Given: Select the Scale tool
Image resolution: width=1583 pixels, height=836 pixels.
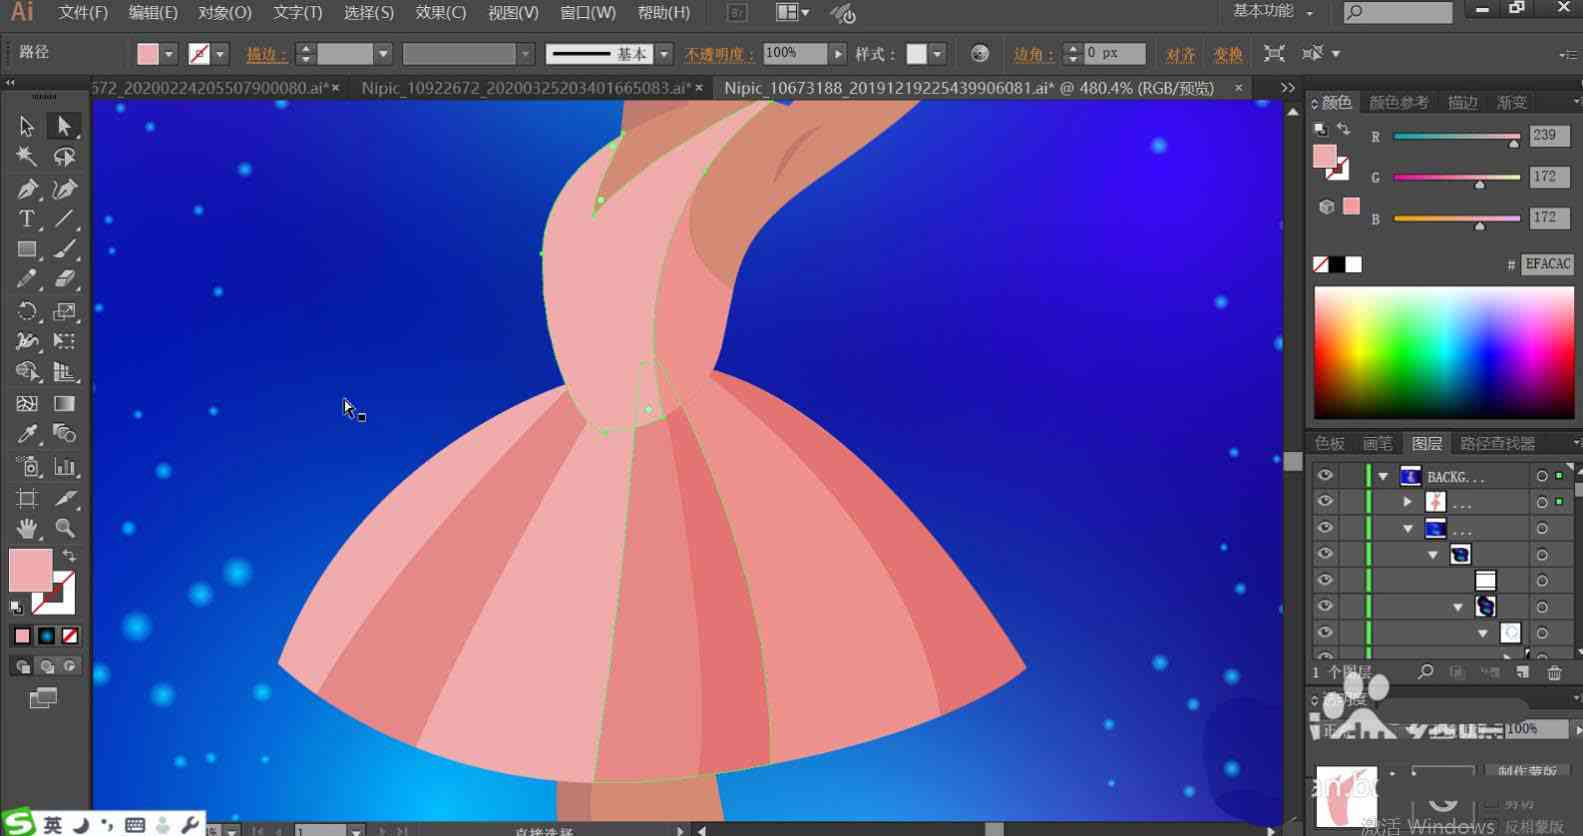Looking at the screenshot, I should click(x=64, y=311).
